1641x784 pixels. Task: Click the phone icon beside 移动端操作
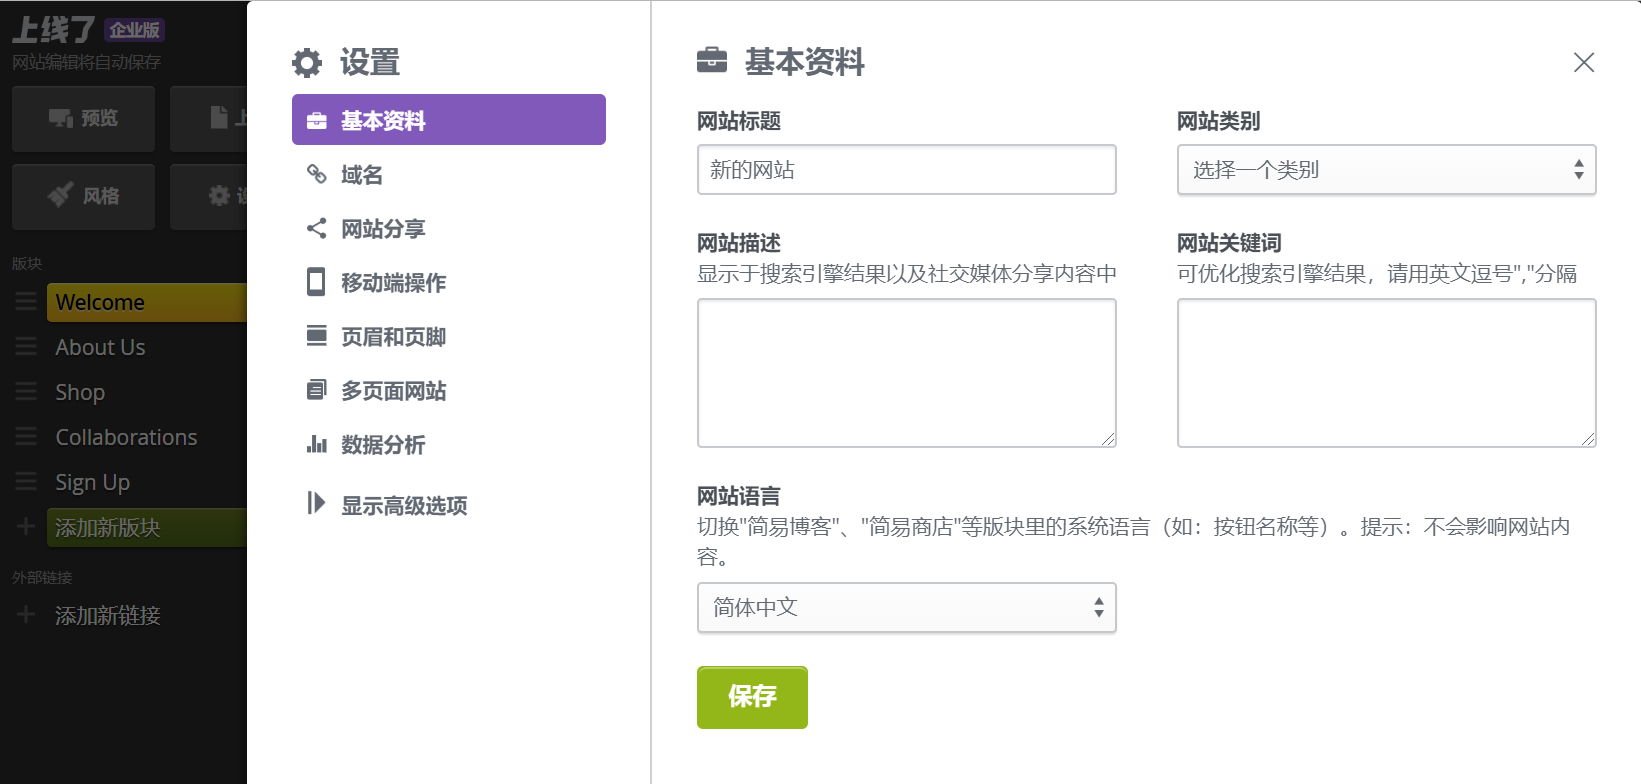pos(316,282)
